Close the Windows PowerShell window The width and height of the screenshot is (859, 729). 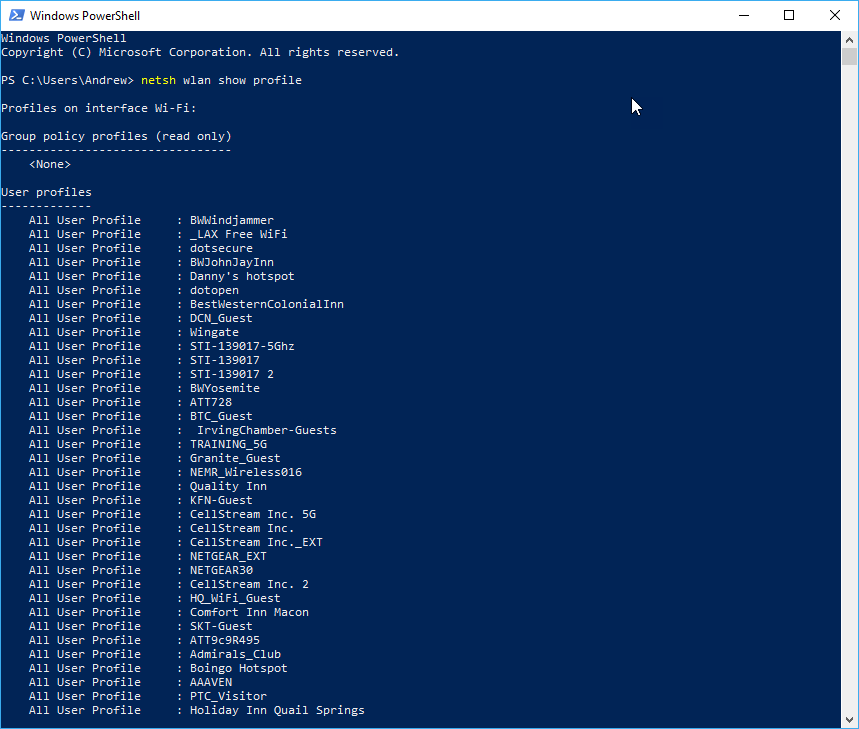click(835, 15)
